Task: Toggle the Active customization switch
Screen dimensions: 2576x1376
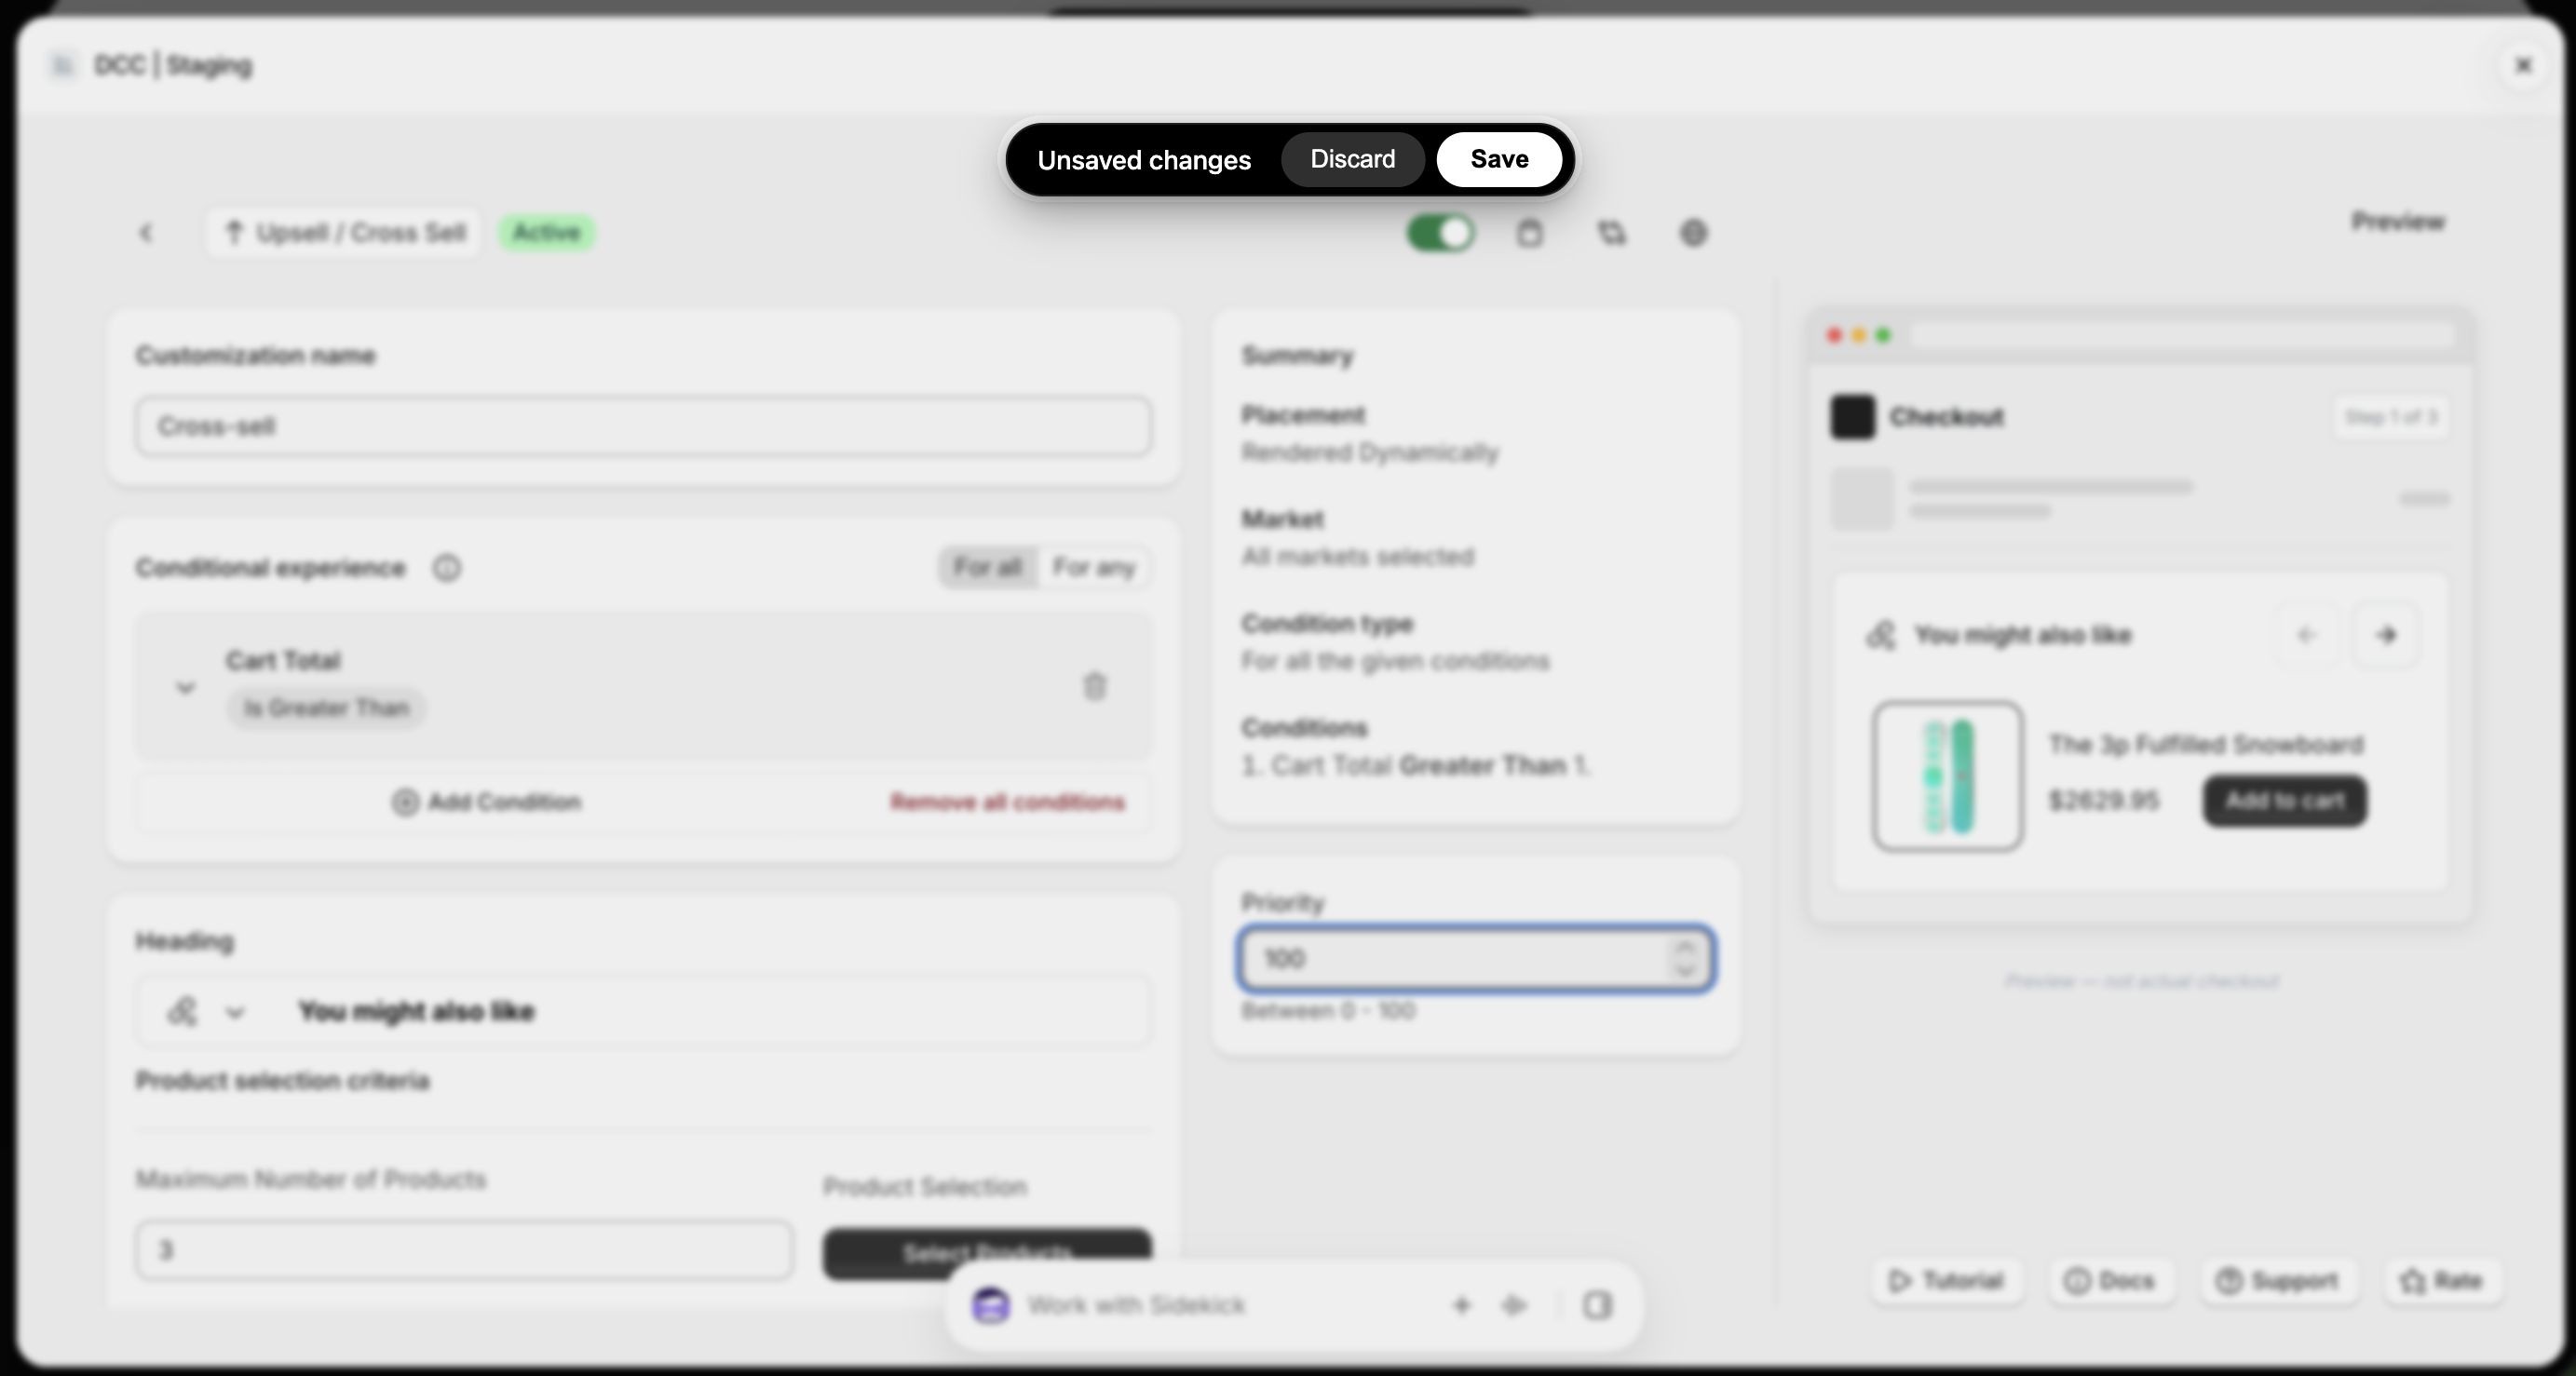Action: click(1440, 233)
